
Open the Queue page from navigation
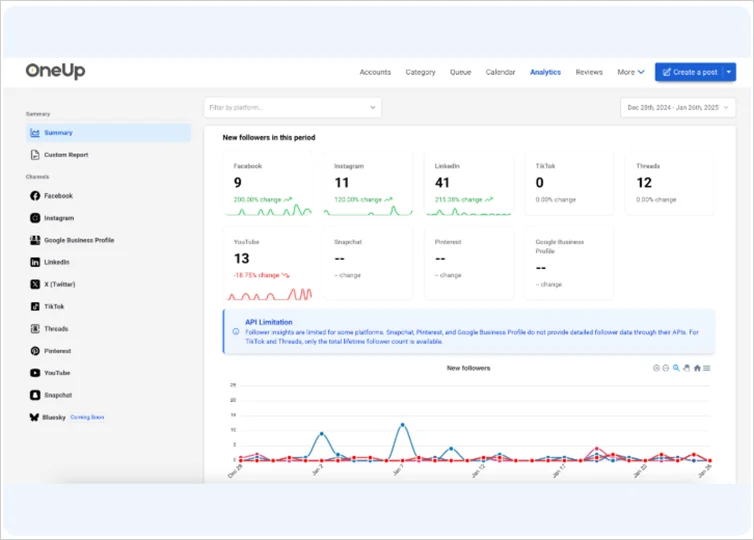460,72
